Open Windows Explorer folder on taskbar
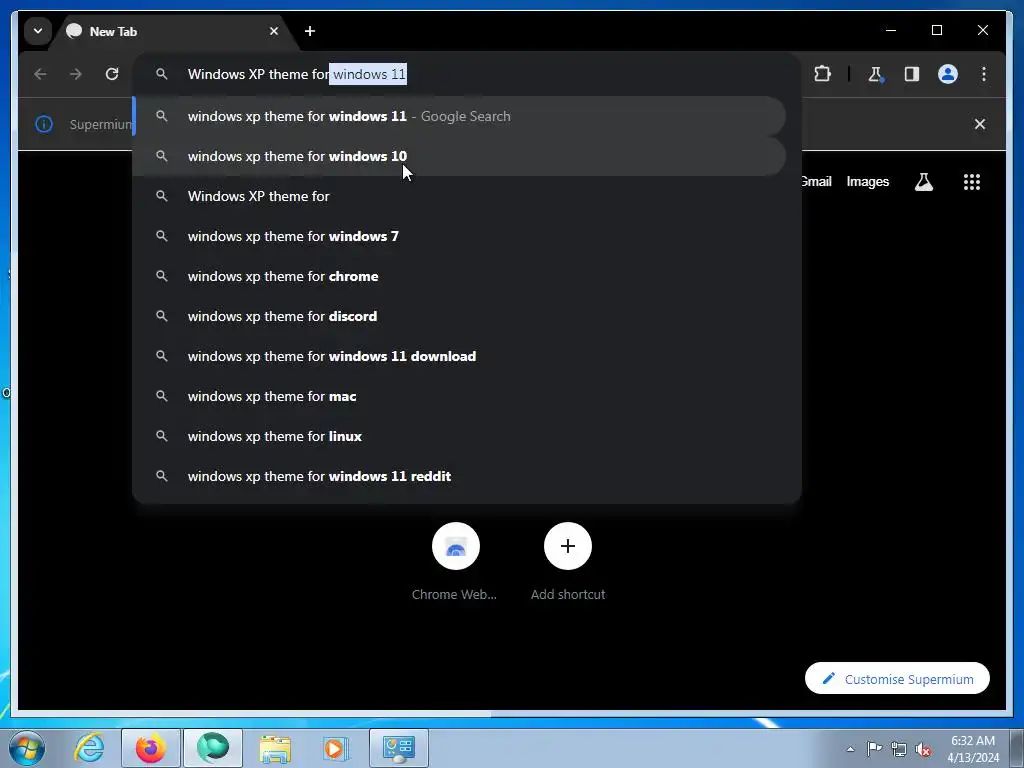Image resolution: width=1024 pixels, height=768 pixels. (275, 748)
